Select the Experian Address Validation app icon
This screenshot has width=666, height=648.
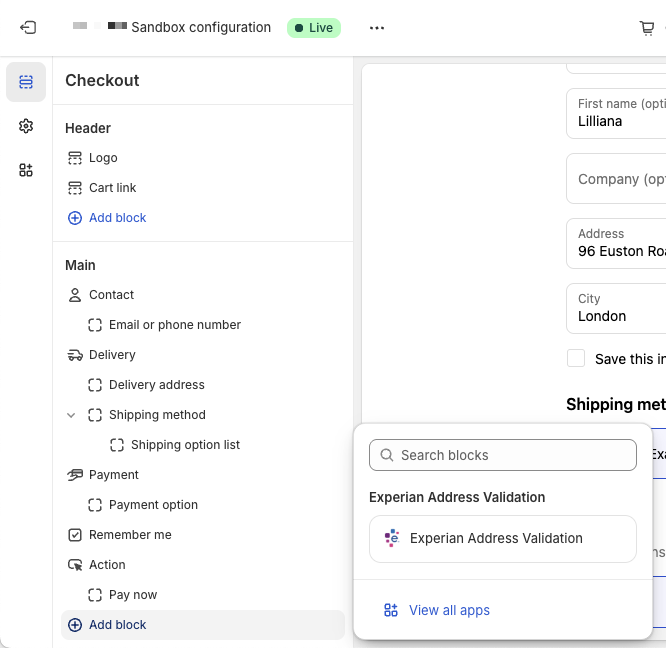[x=392, y=538]
